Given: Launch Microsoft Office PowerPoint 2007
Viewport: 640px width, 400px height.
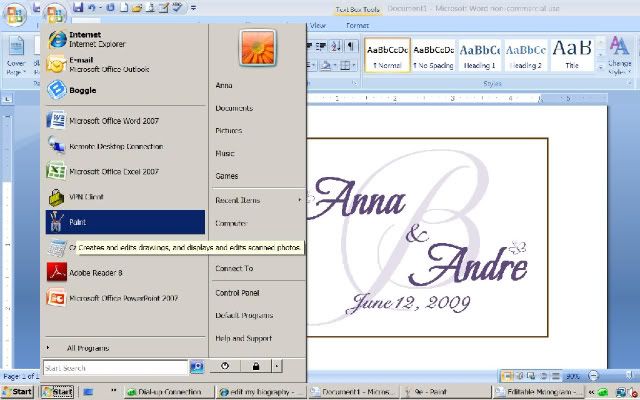Looking at the screenshot, I should pos(126,298).
